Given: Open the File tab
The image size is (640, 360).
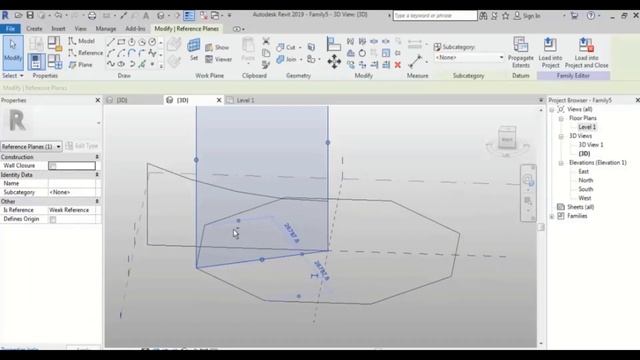Looking at the screenshot, I should [x=10, y=29].
